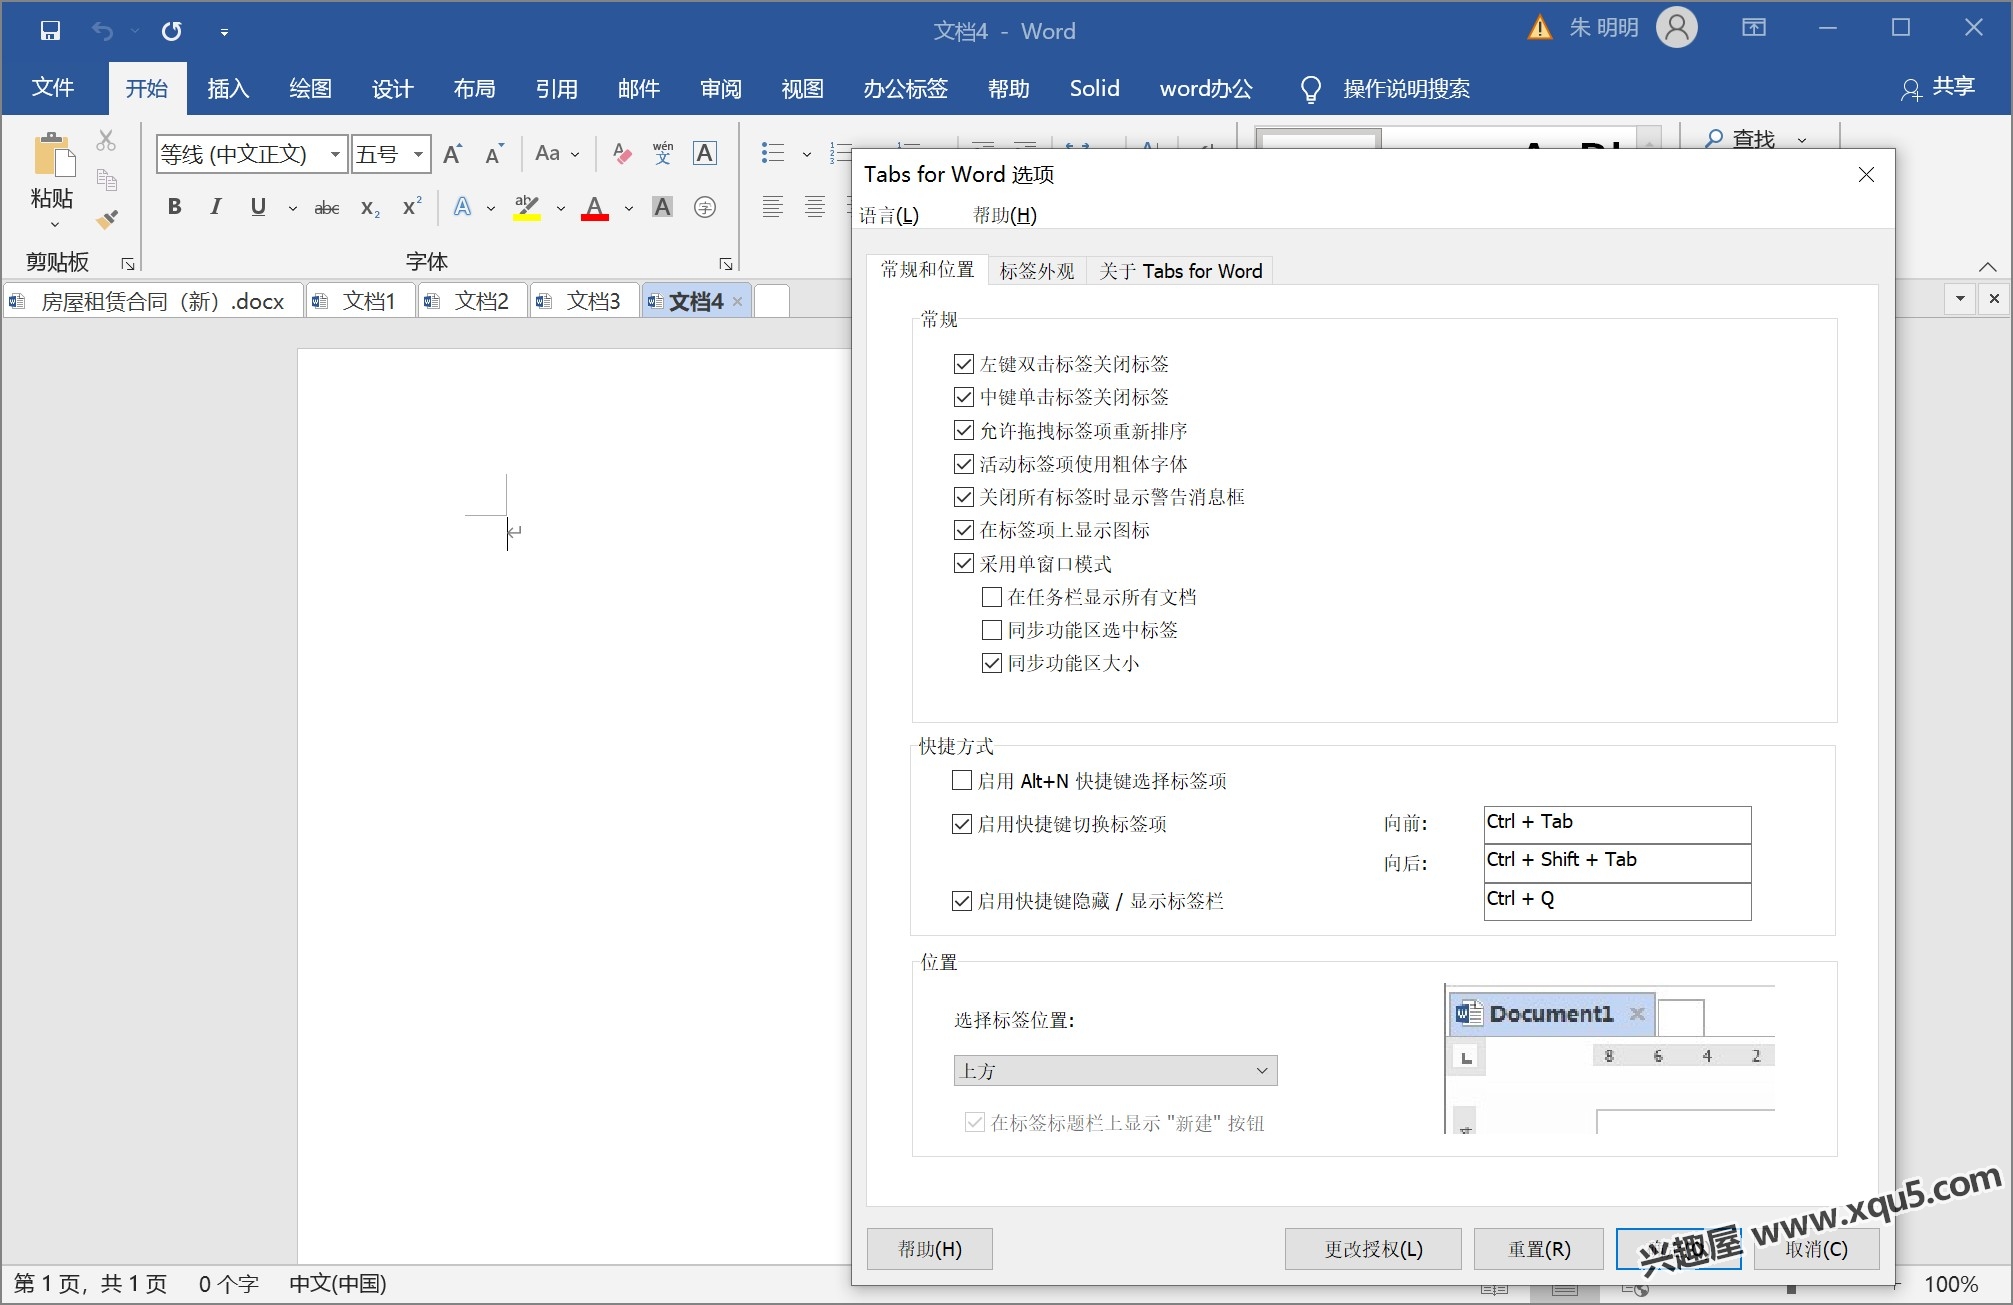This screenshot has height=1305, width=2013.
Task: Open the Font dialog launcher
Action: pyautogui.click(x=726, y=264)
